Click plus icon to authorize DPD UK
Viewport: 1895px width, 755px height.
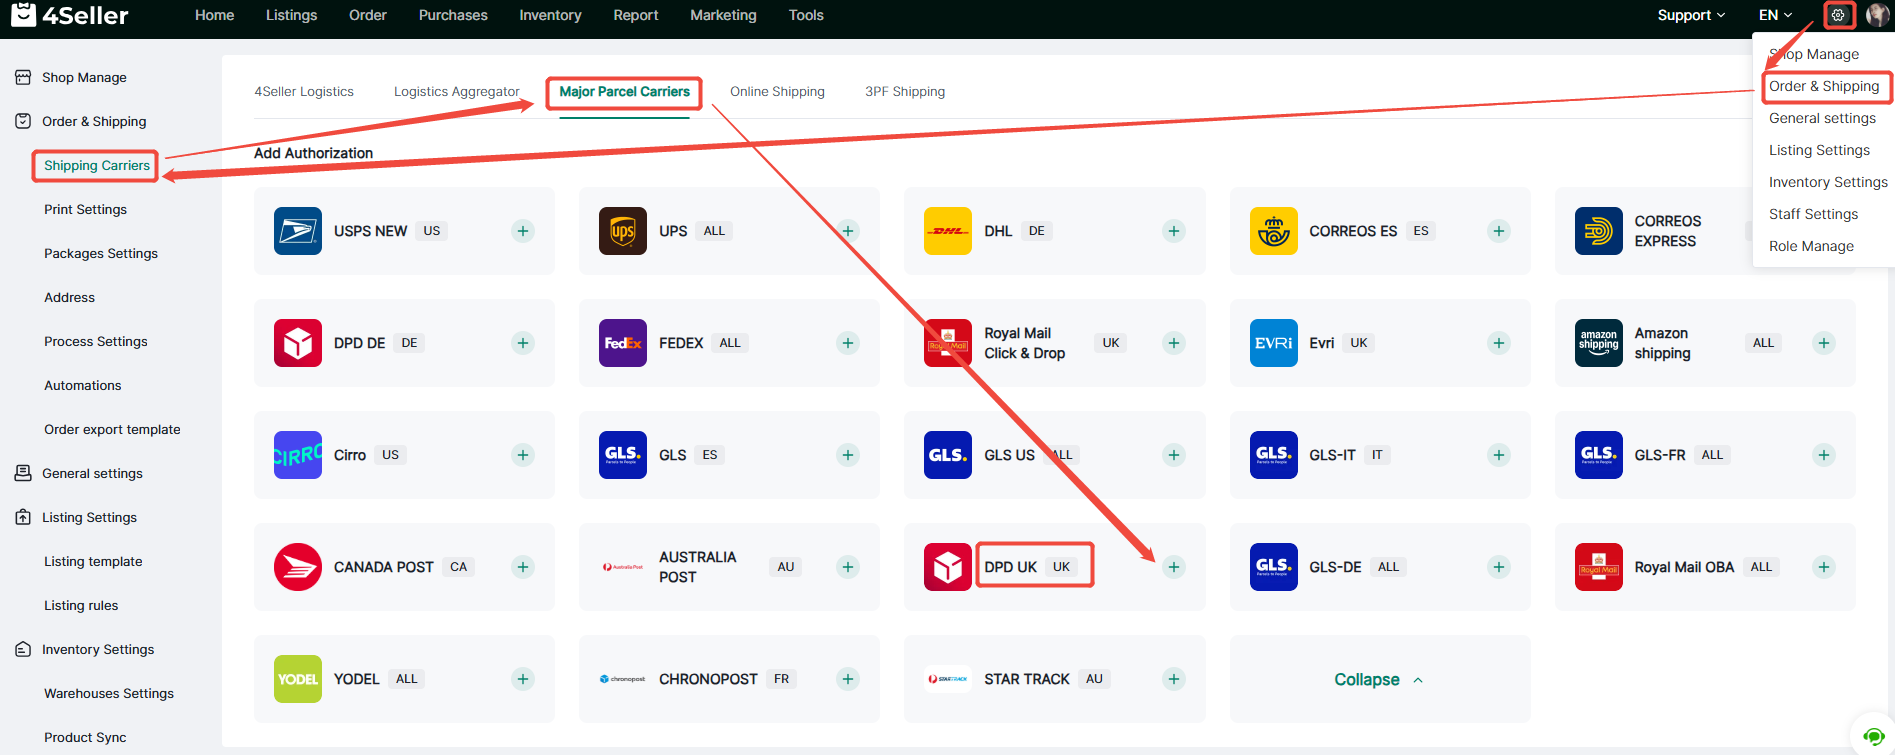click(1174, 567)
